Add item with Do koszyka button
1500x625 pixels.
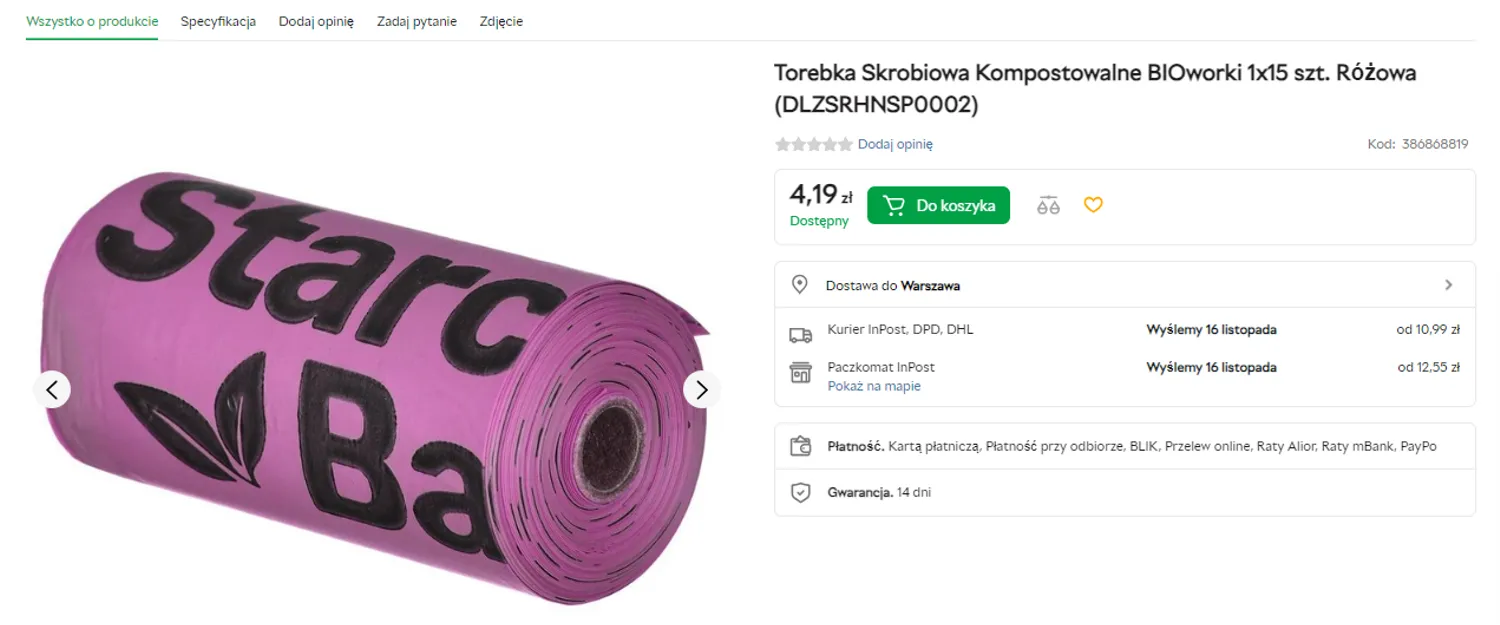pyautogui.click(x=938, y=205)
